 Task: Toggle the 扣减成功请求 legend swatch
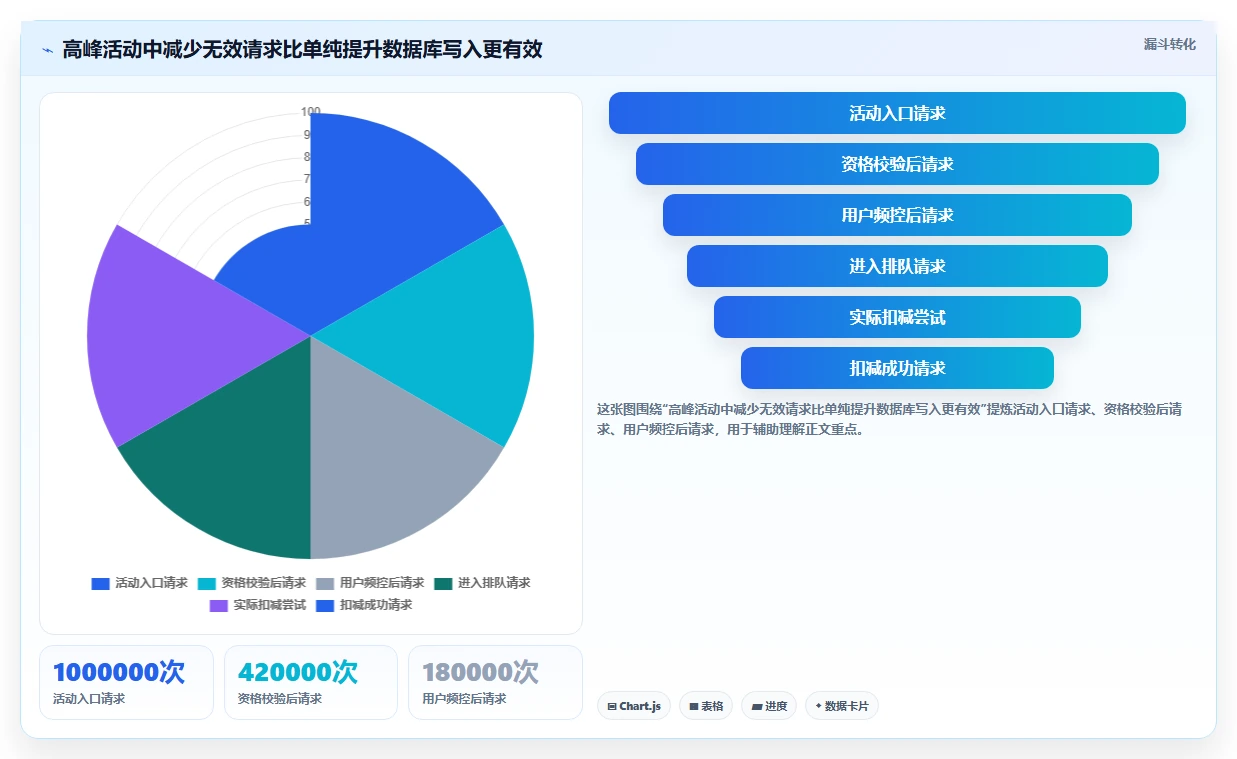[x=325, y=605]
